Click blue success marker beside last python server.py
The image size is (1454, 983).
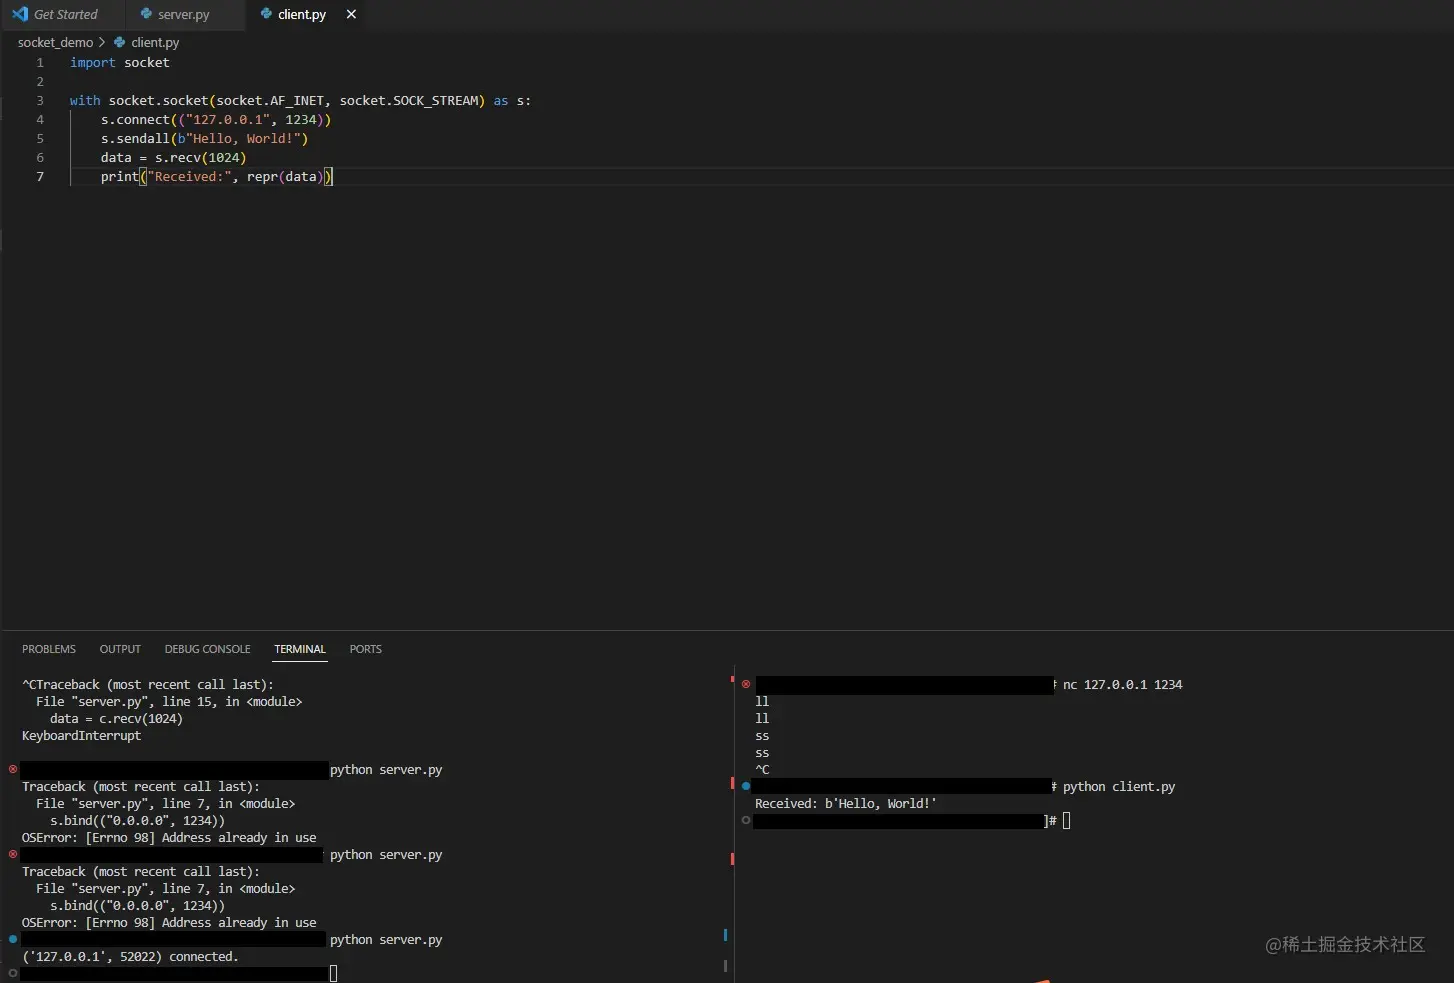(13, 939)
